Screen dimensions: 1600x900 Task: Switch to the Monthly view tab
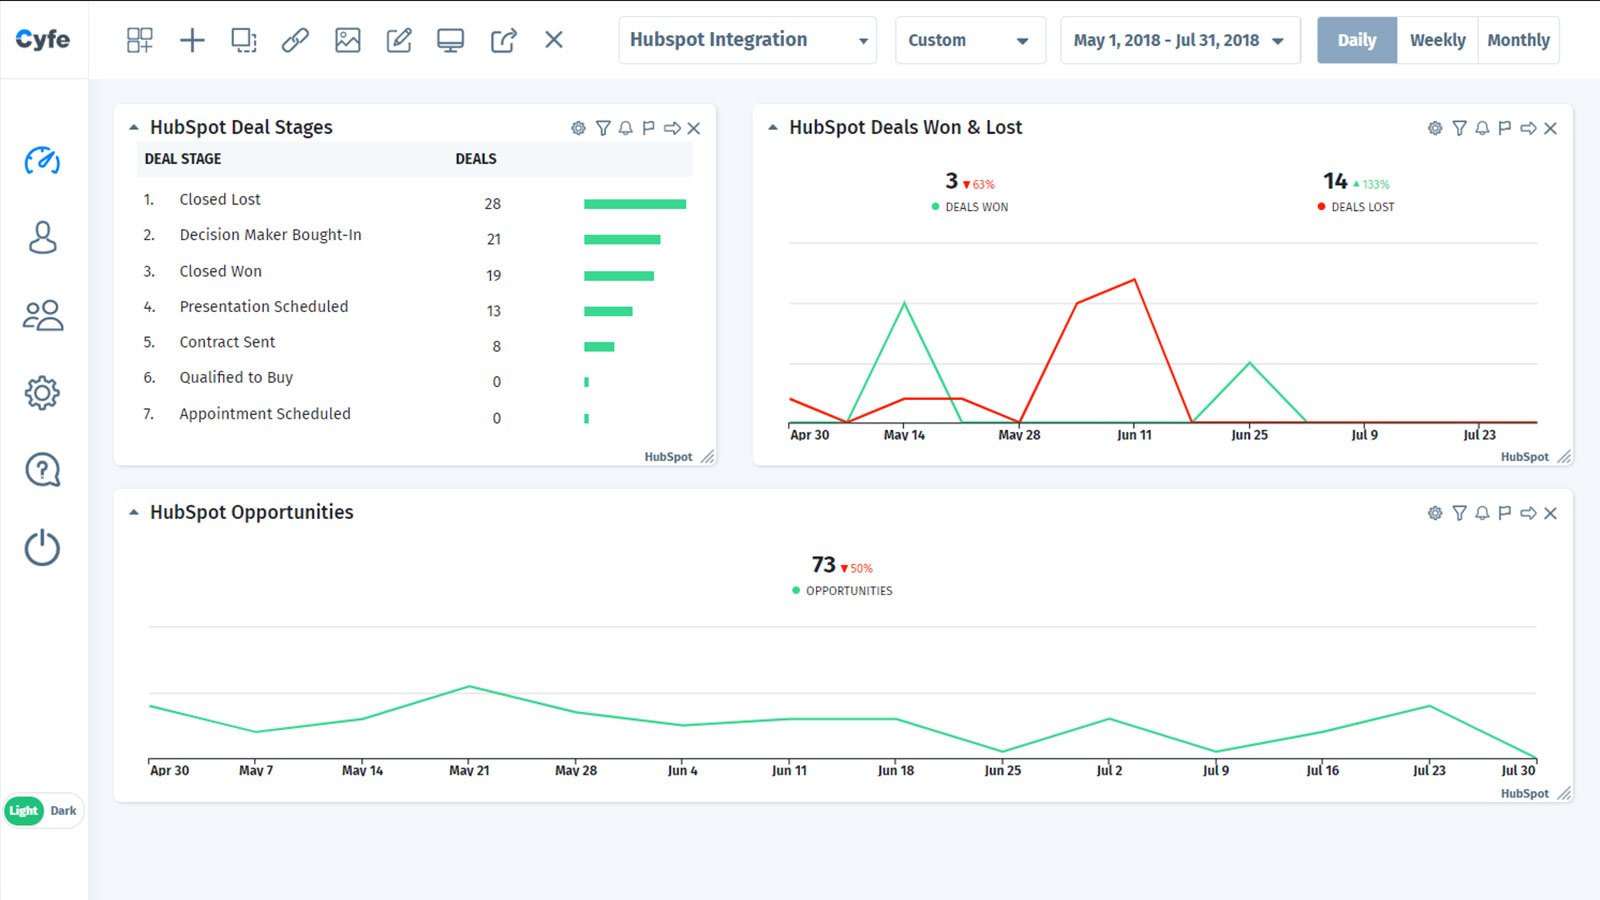click(x=1518, y=40)
